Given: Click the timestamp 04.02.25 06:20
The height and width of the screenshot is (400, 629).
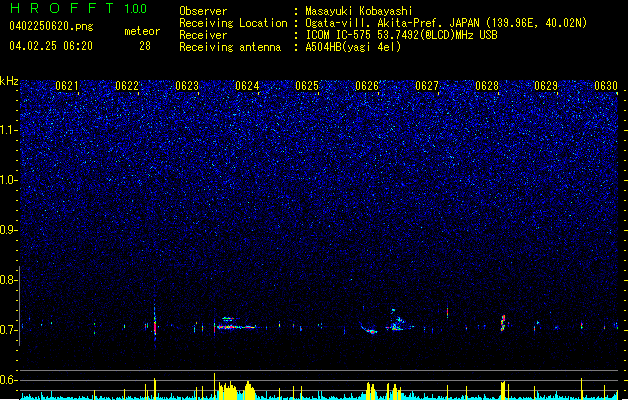Looking at the screenshot, I should tap(51, 46).
